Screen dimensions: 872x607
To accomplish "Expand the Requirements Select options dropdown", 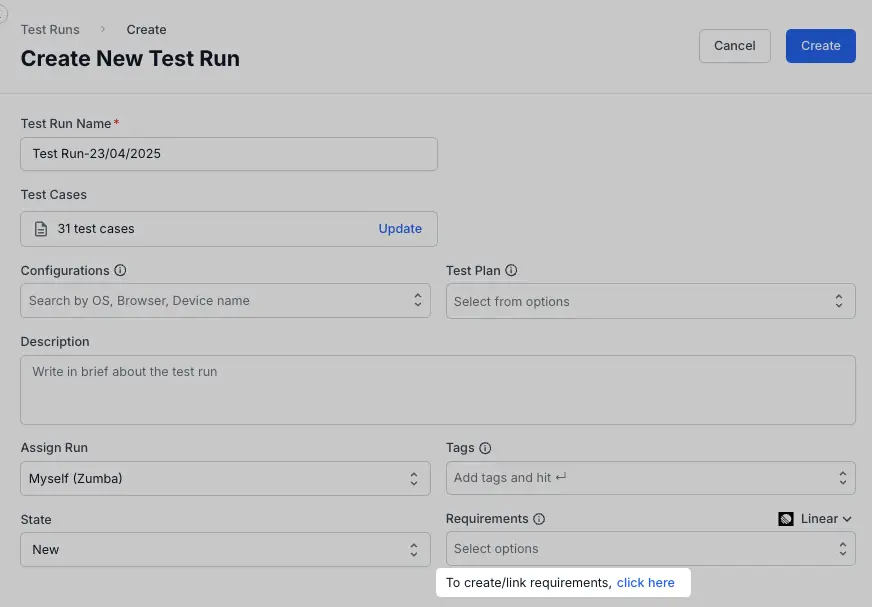I will 650,549.
